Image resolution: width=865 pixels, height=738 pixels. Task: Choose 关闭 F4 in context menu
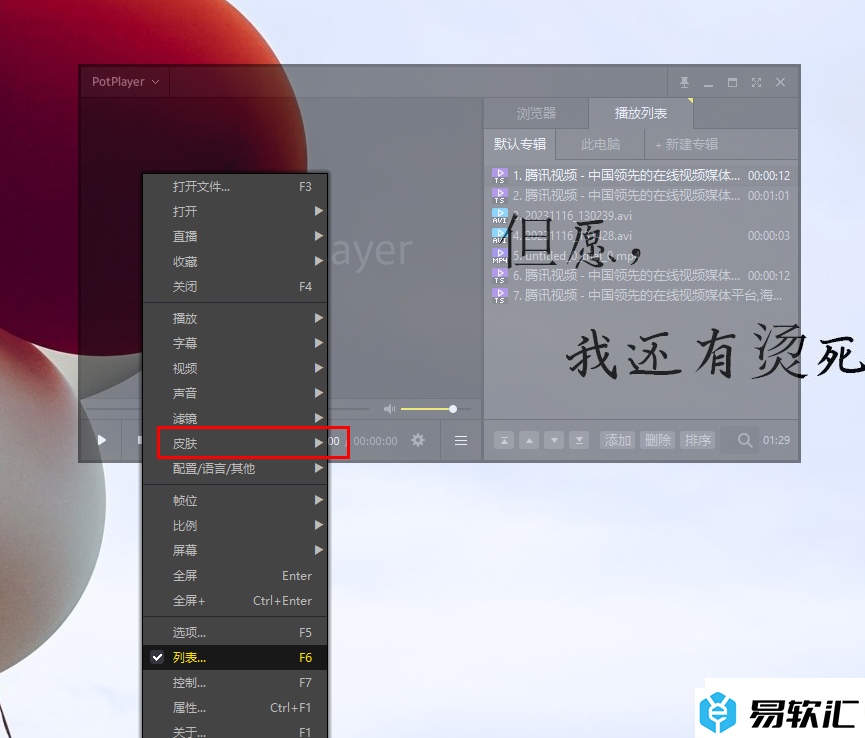point(236,287)
